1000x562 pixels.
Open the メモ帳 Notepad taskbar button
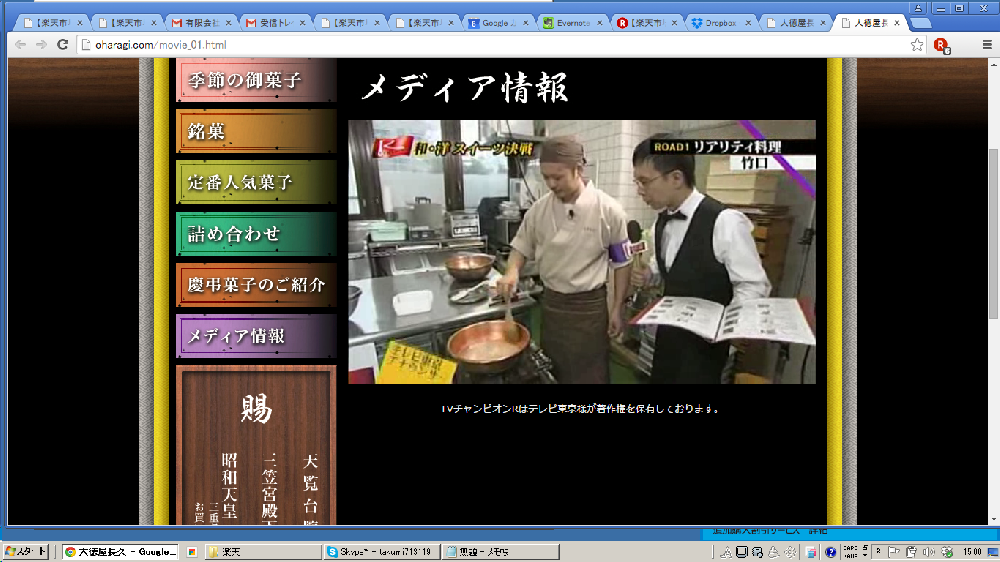[x=501, y=552]
